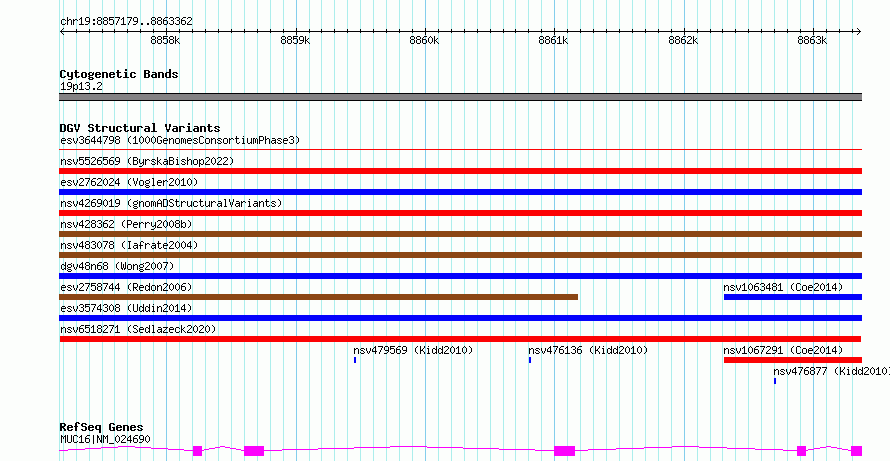Open variant nsv476877 (Kidd2010) label
Screen dimensions: 890x461
[x=832, y=371]
